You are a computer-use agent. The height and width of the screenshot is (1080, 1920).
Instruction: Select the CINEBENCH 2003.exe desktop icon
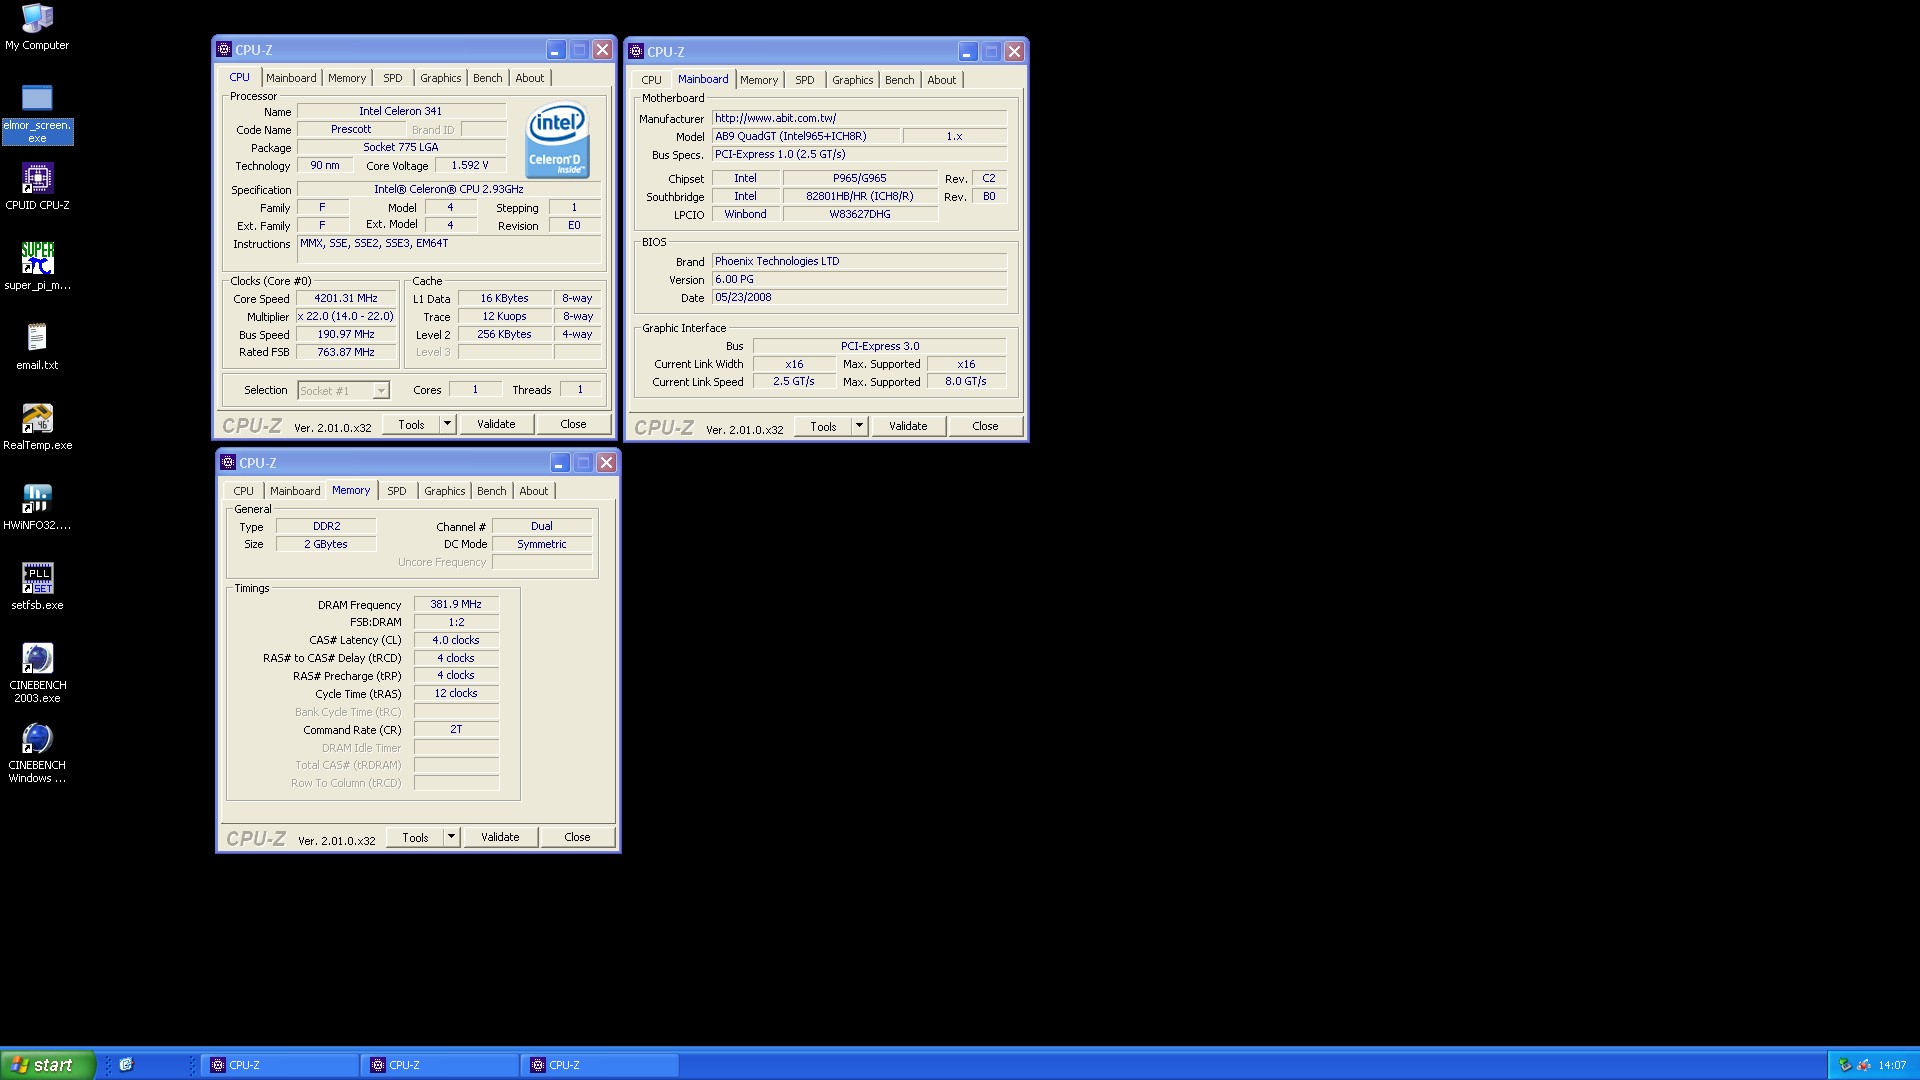37,673
